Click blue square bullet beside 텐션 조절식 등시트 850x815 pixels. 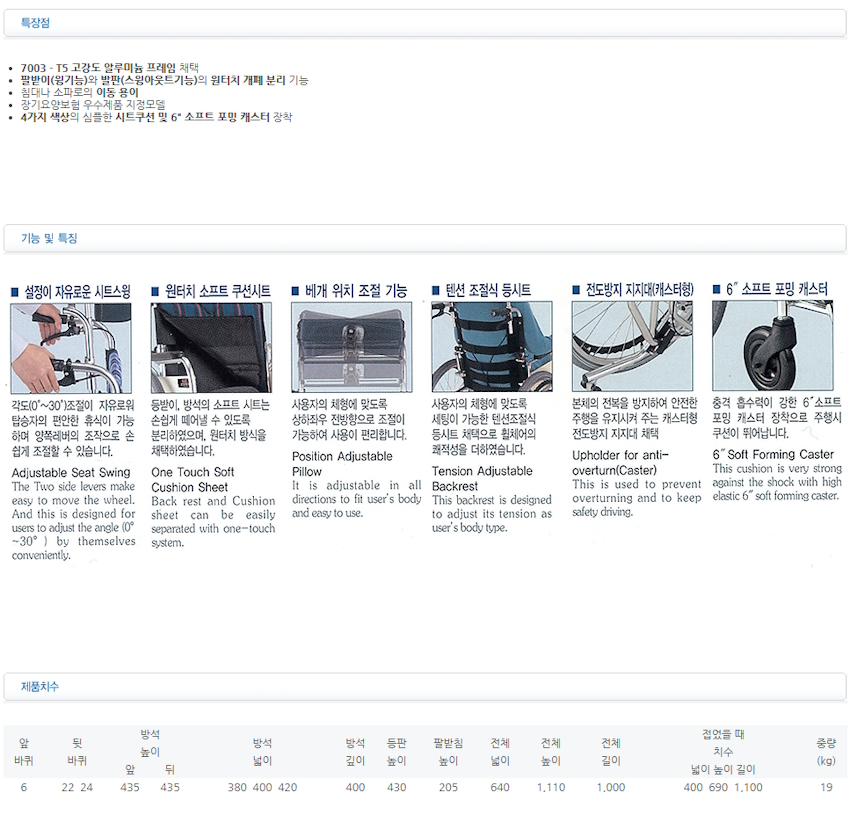pos(436,291)
